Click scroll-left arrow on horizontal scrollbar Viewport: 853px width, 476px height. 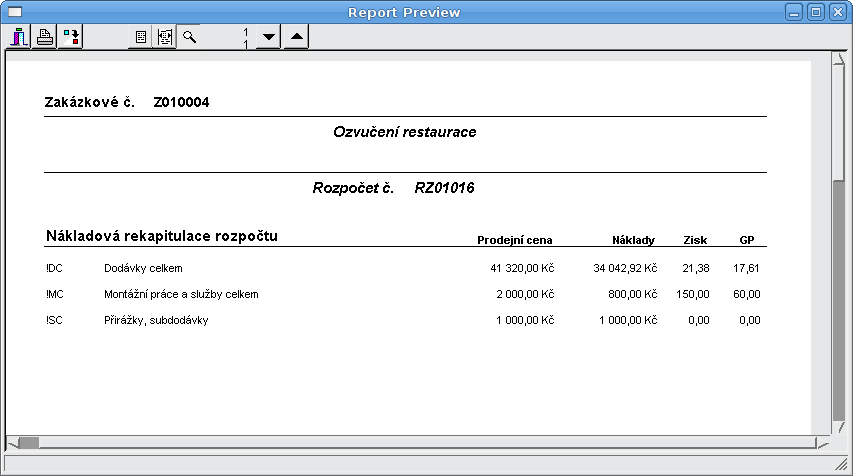click(x=11, y=443)
